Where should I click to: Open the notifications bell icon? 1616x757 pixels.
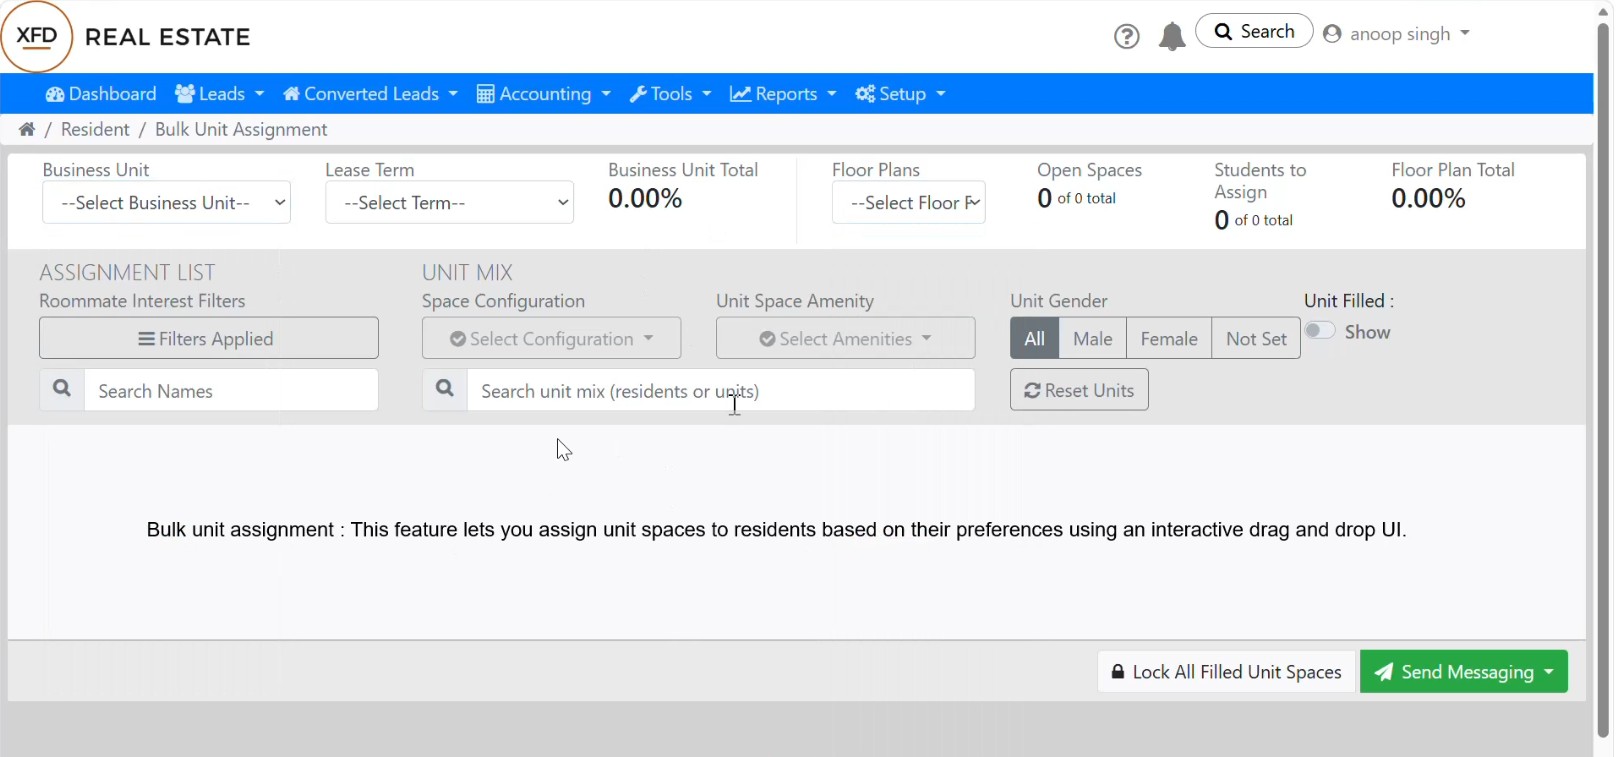tap(1172, 37)
